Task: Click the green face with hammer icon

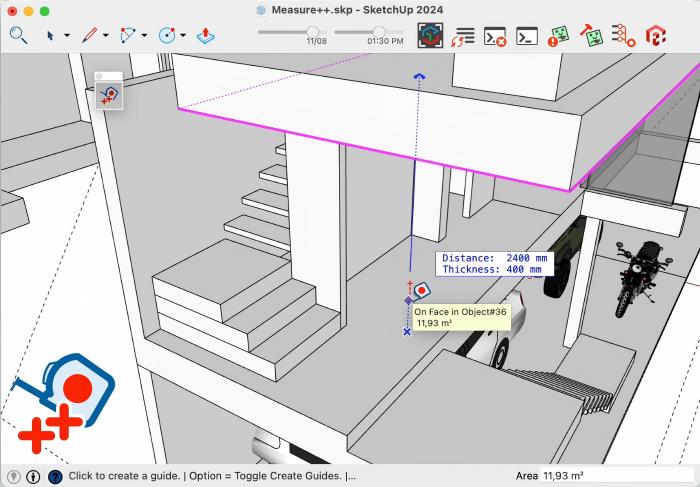Action: [592, 36]
